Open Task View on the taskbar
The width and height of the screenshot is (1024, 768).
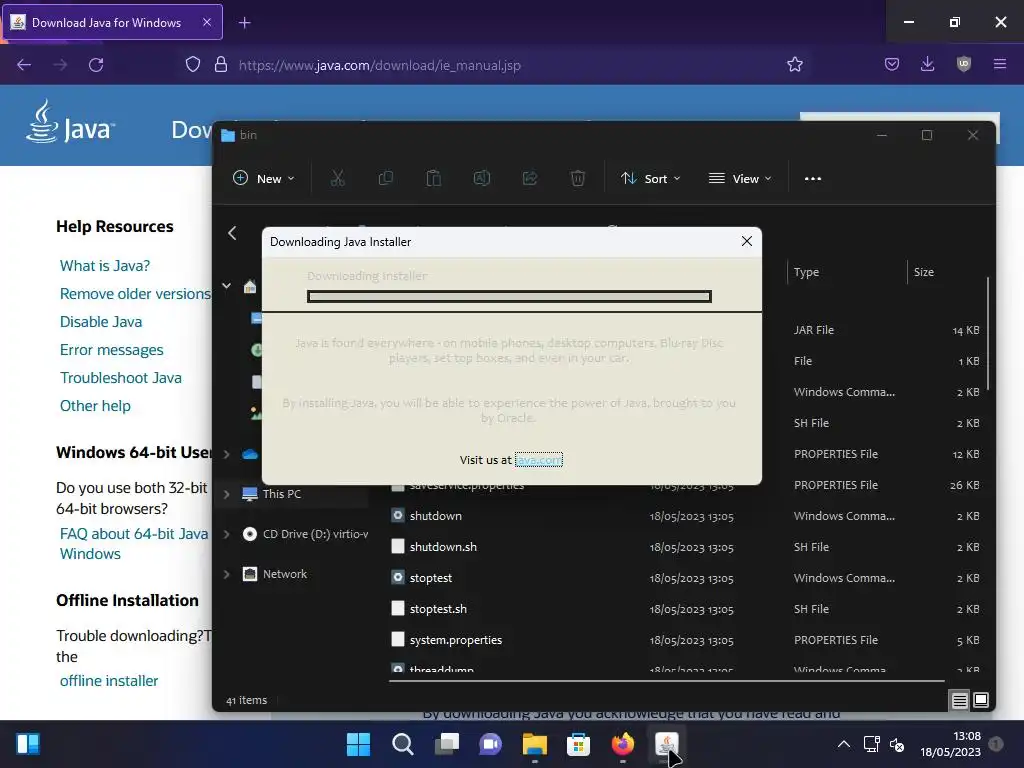[x=447, y=744]
